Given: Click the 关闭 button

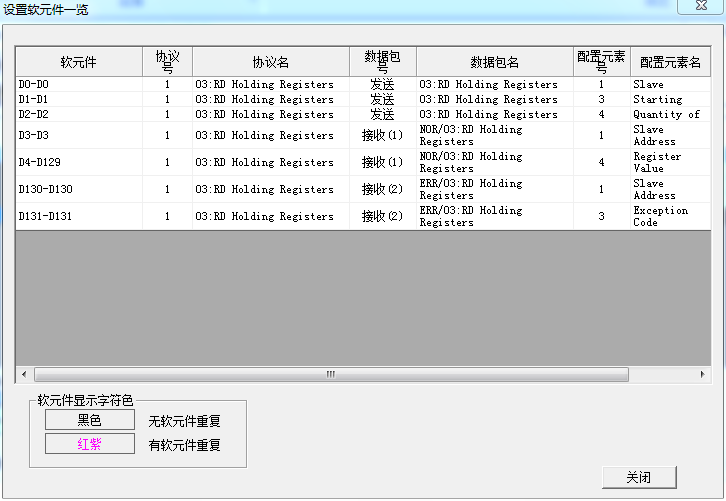Looking at the screenshot, I should (x=639, y=477).
